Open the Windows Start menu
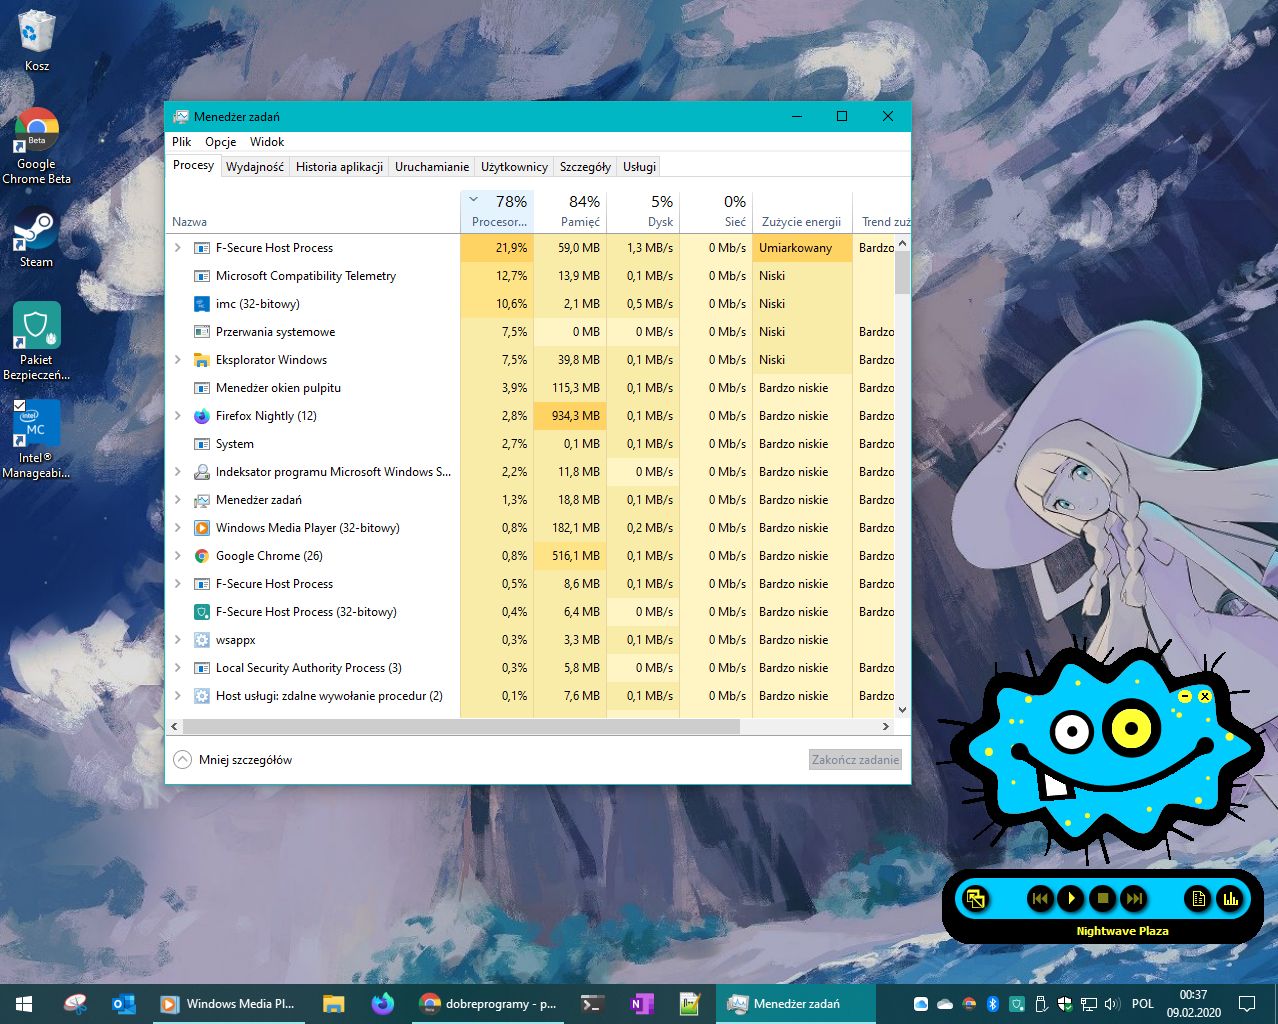The width and height of the screenshot is (1278, 1024). [24, 1004]
